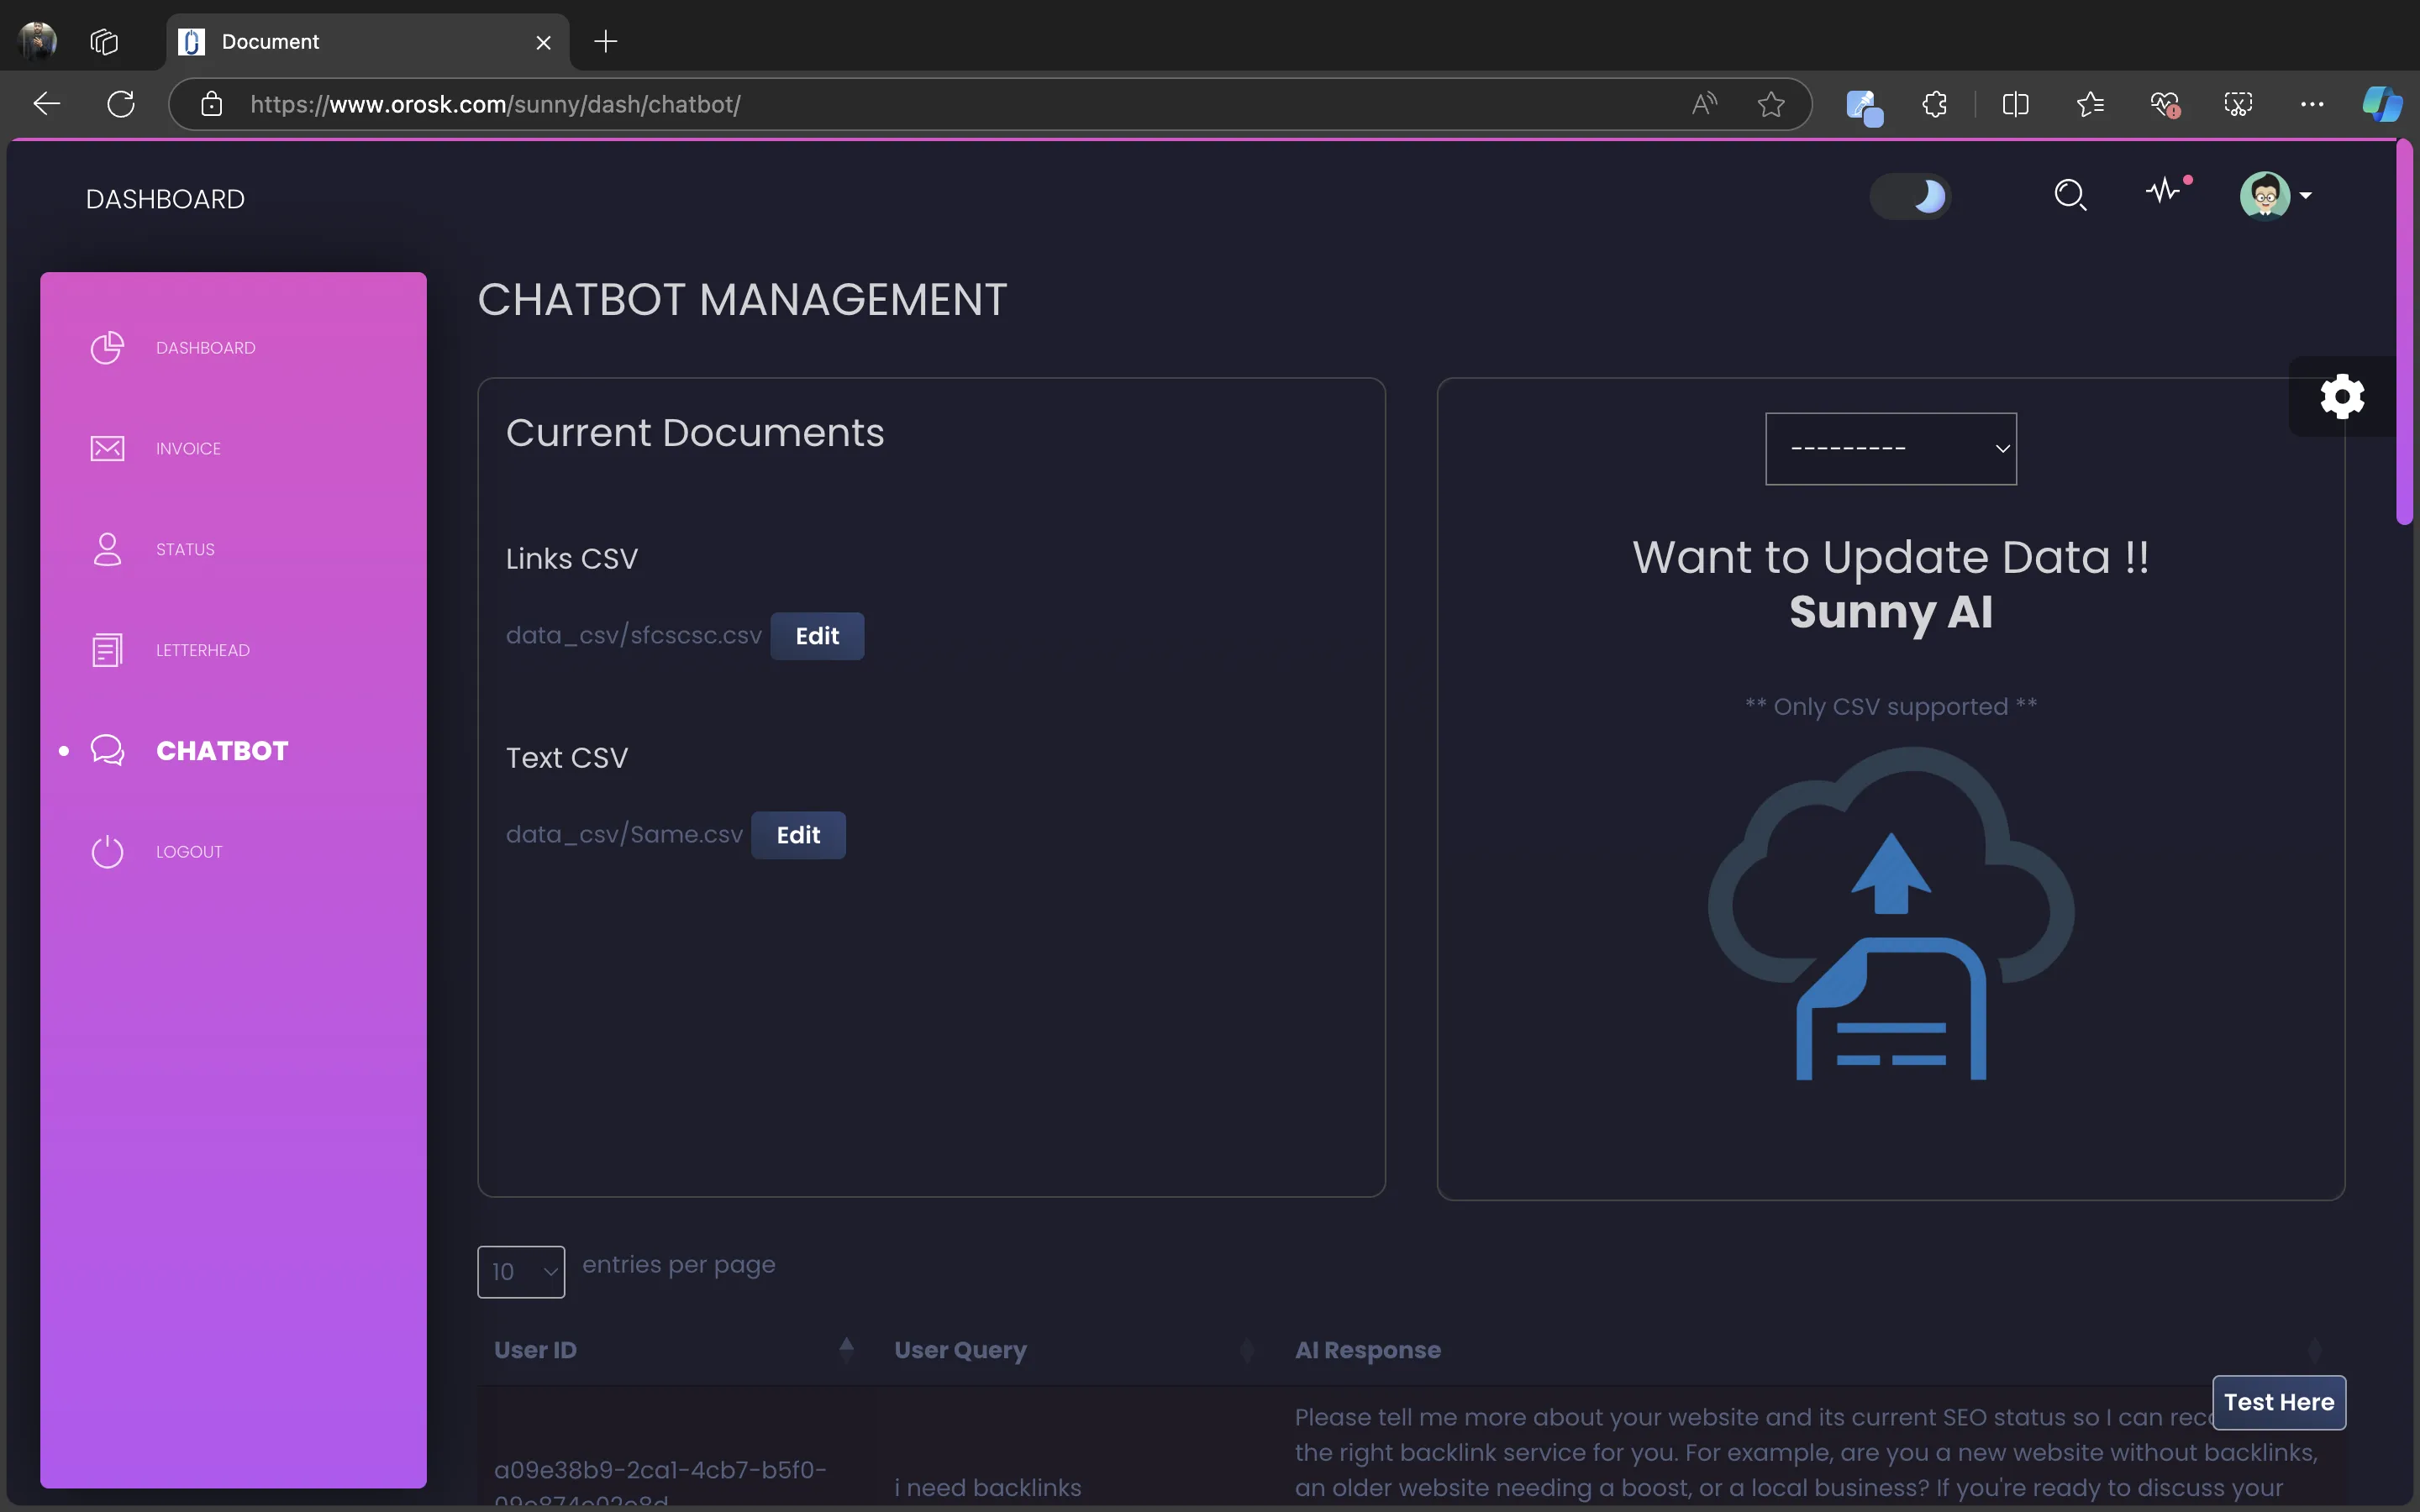2420x1512 pixels.
Task: Open the user avatar profile menu
Action: click(x=2275, y=195)
